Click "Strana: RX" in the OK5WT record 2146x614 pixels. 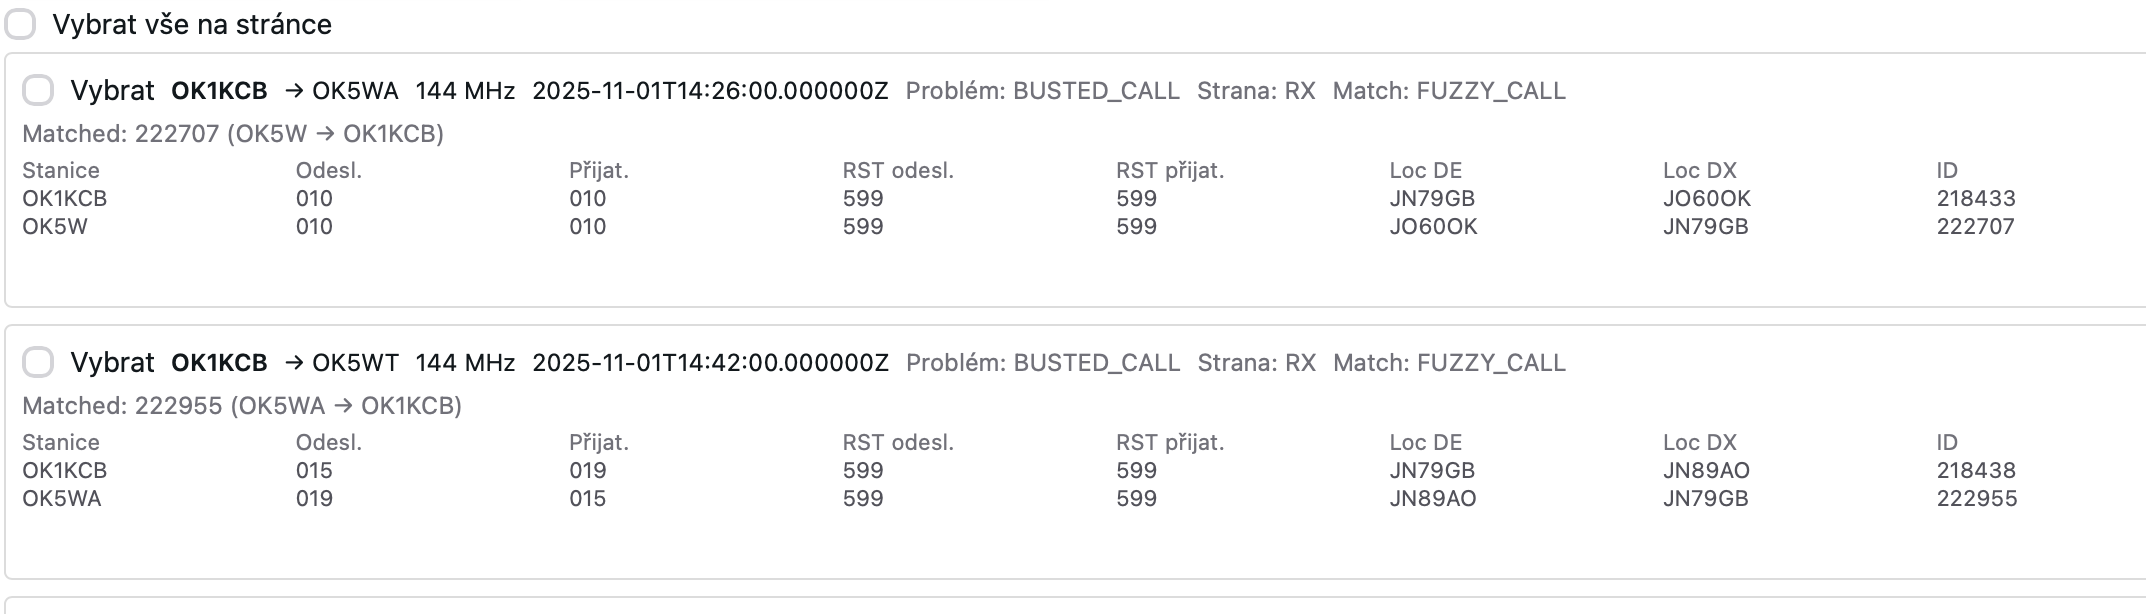(x=1256, y=363)
